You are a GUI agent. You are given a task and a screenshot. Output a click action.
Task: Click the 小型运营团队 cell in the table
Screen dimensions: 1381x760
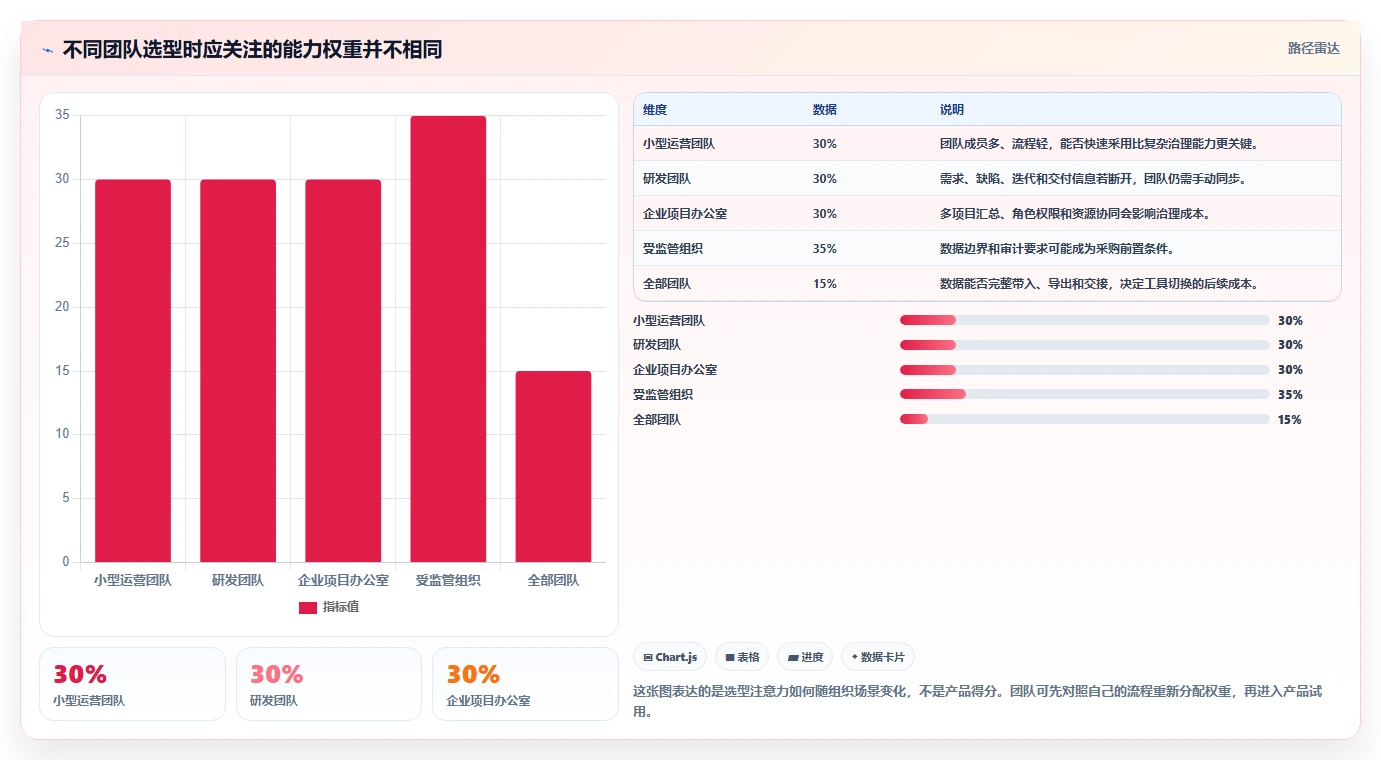pos(679,144)
